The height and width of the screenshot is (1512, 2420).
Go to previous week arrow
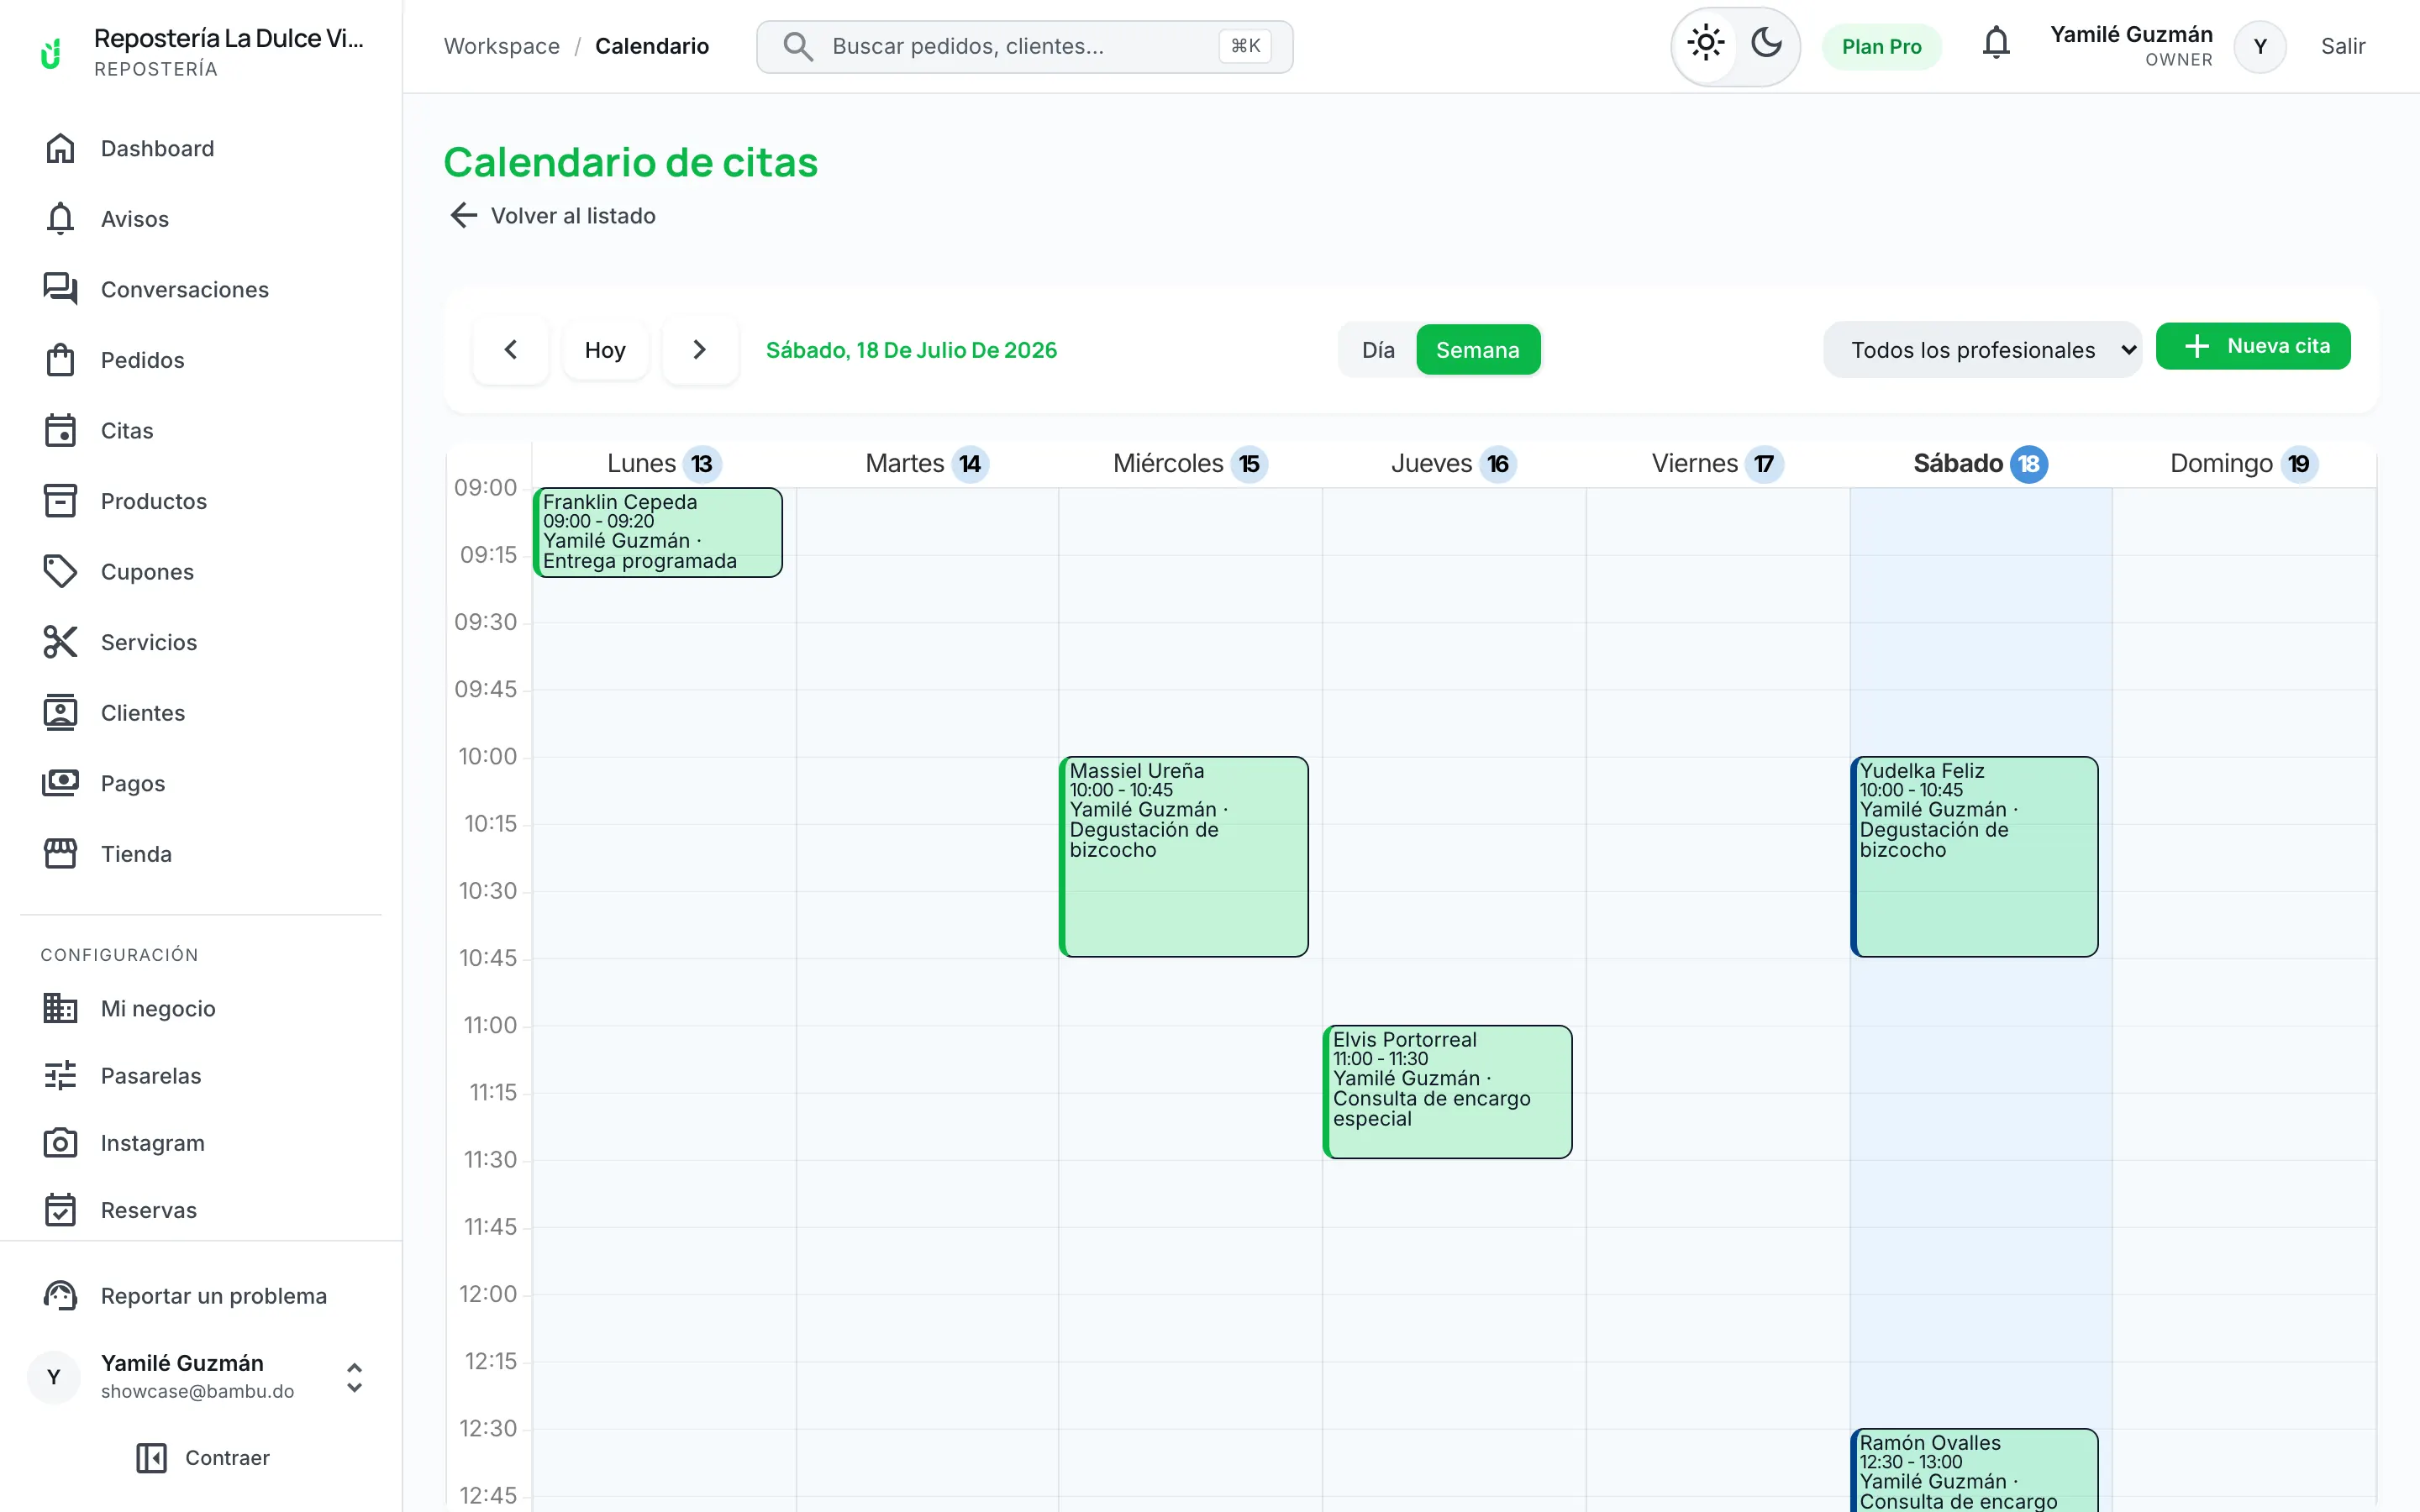pos(511,350)
